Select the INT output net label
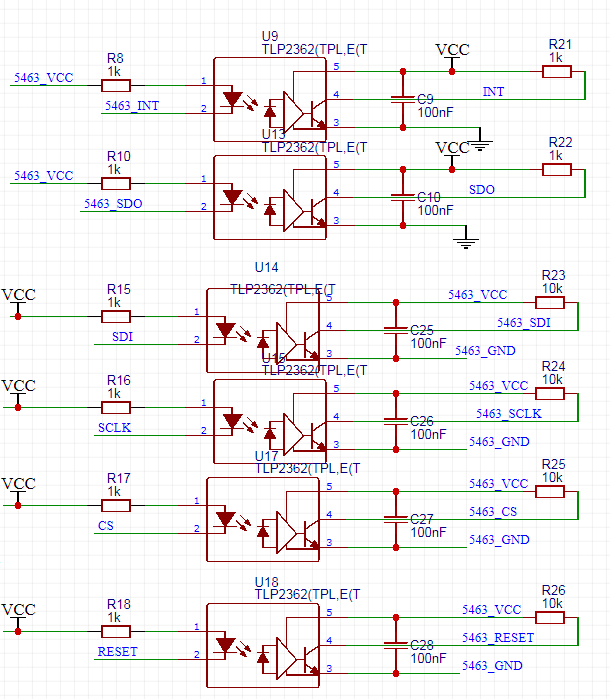Image resolution: width=610 pixels, height=699 pixels. [x=493, y=92]
